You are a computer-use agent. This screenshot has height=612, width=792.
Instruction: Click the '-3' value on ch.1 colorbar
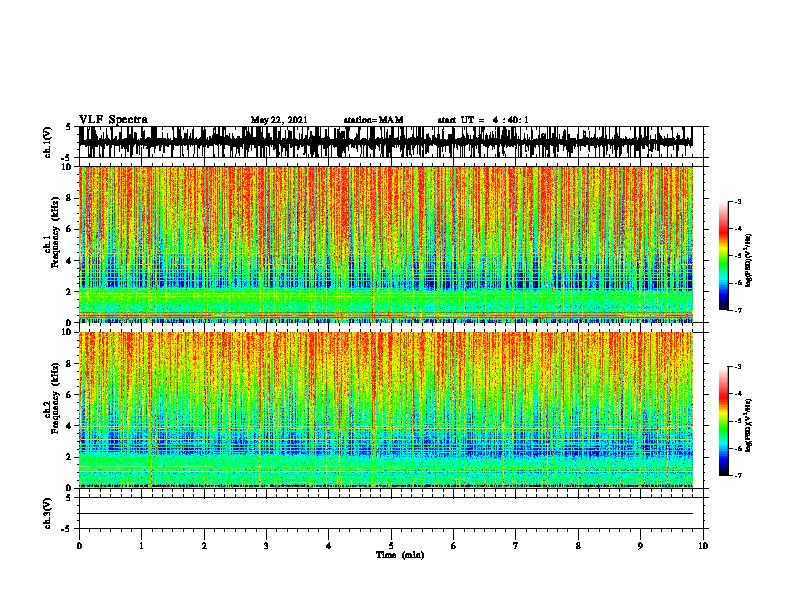pyautogui.click(x=737, y=201)
